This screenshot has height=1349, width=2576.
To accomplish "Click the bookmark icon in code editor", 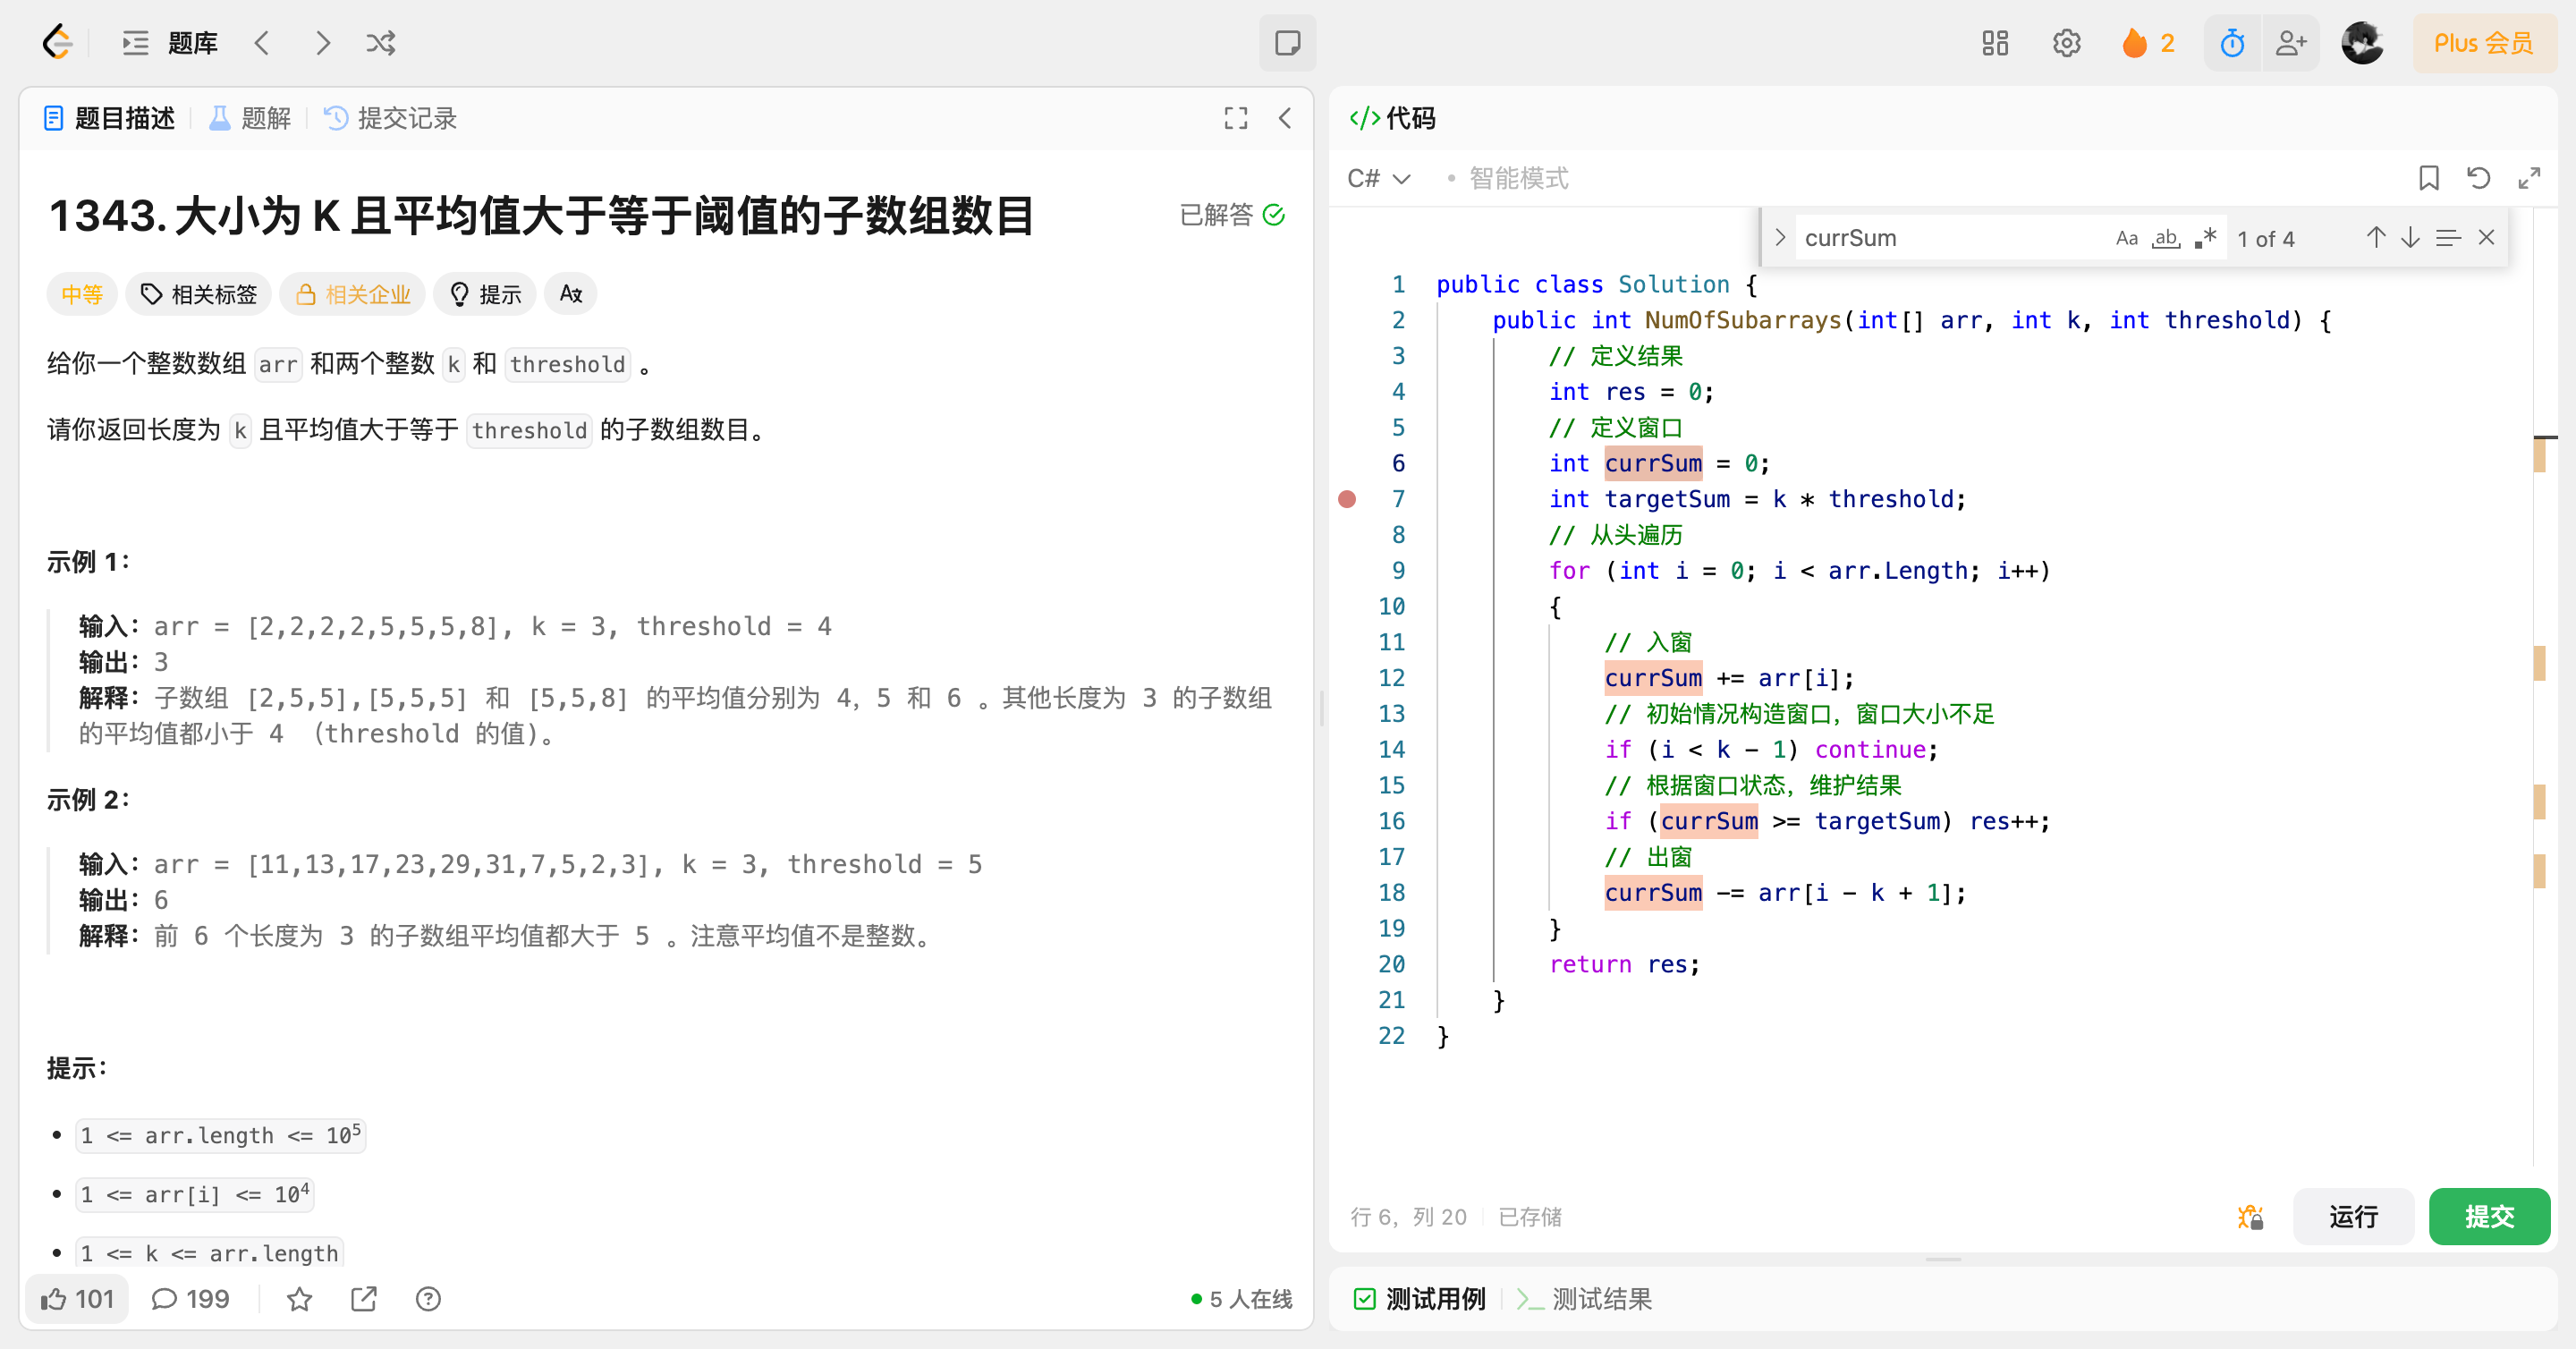I will pyautogui.click(x=2428, y=178).
